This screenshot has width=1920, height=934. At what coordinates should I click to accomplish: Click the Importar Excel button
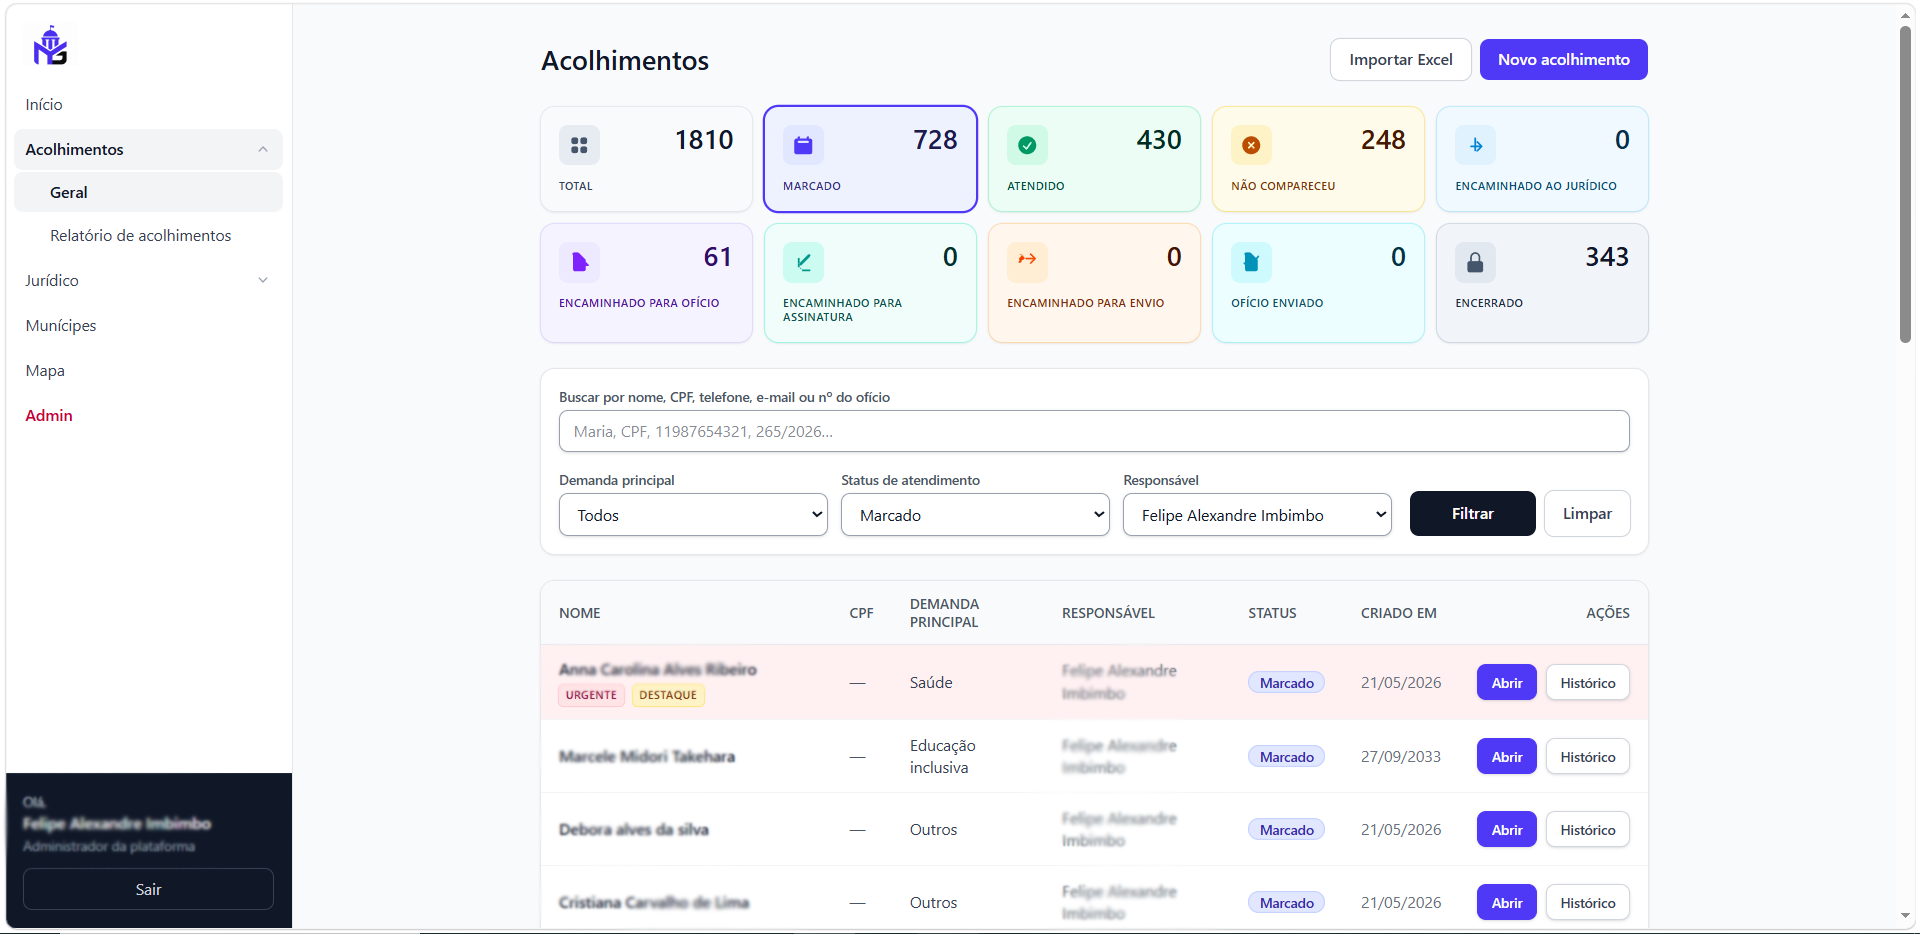pos(1400,60)
